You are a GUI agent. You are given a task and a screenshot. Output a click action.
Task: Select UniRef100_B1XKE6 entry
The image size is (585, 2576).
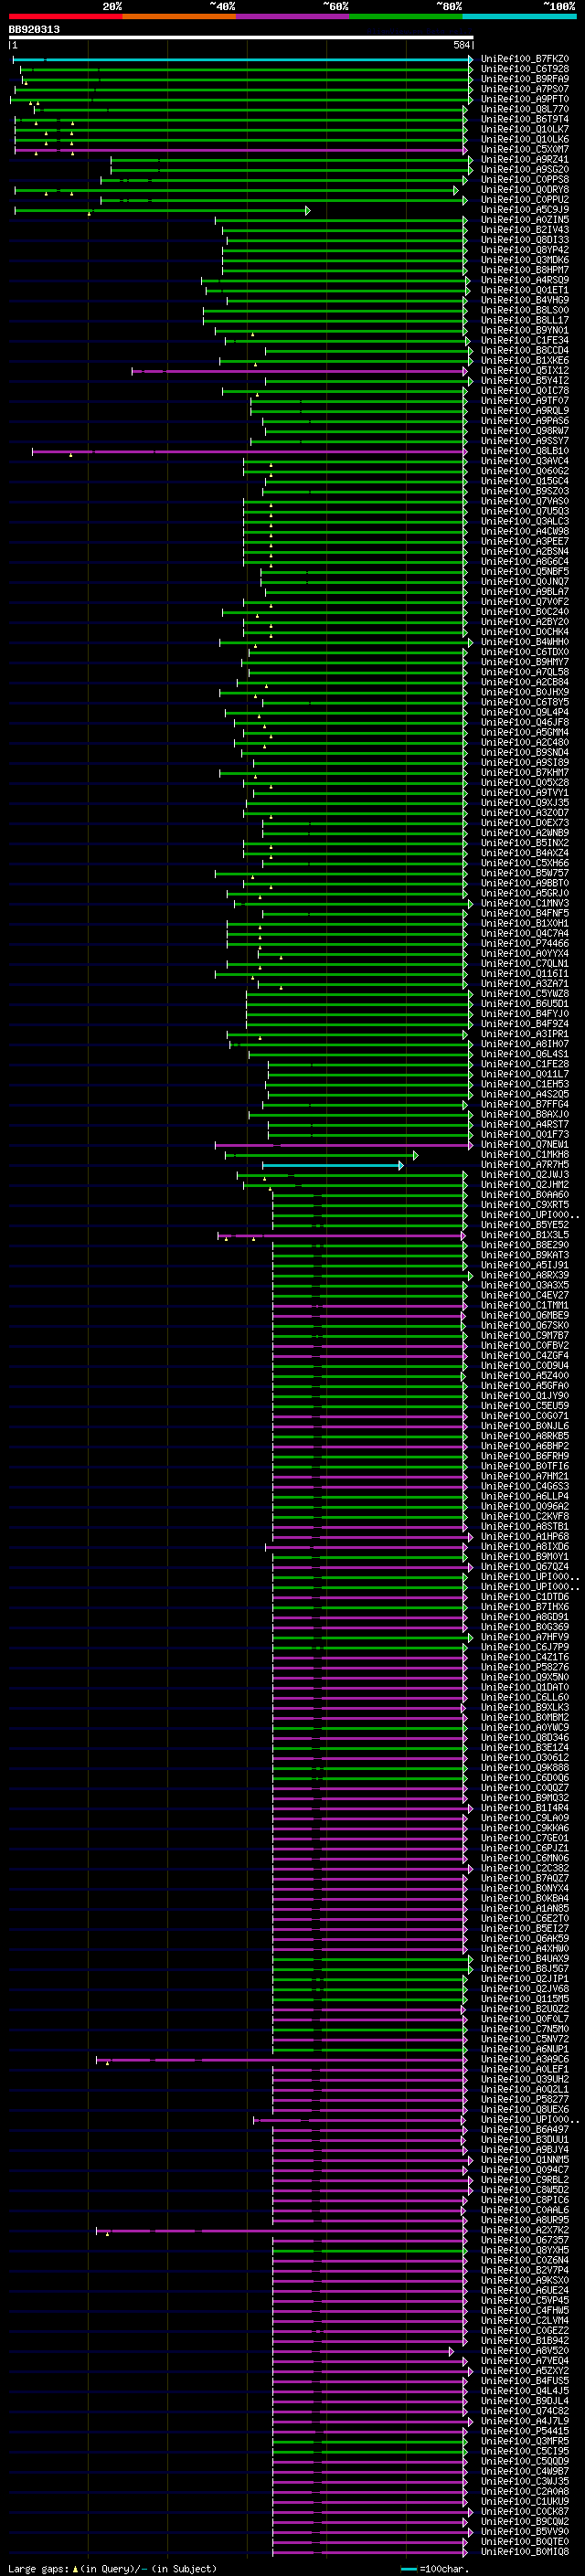pyautogui.click(x=525, y=360)
